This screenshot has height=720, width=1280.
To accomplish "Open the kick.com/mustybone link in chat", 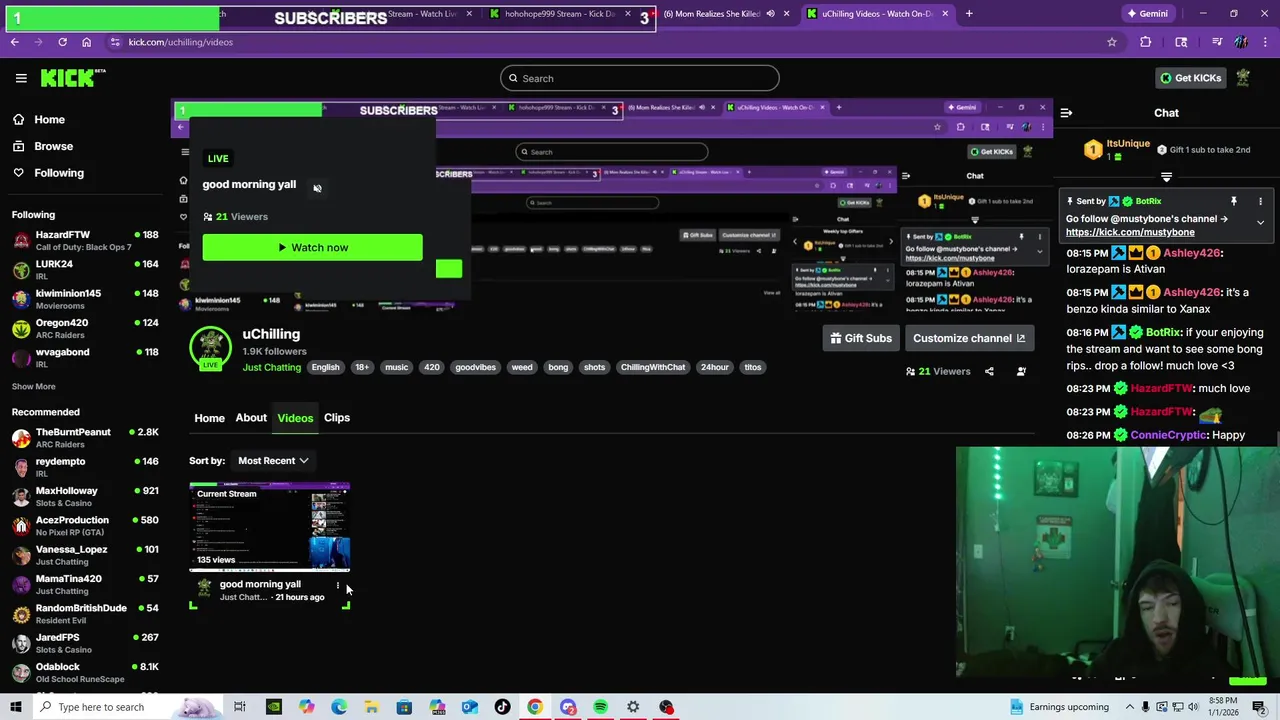I will tap(1130, 232).
